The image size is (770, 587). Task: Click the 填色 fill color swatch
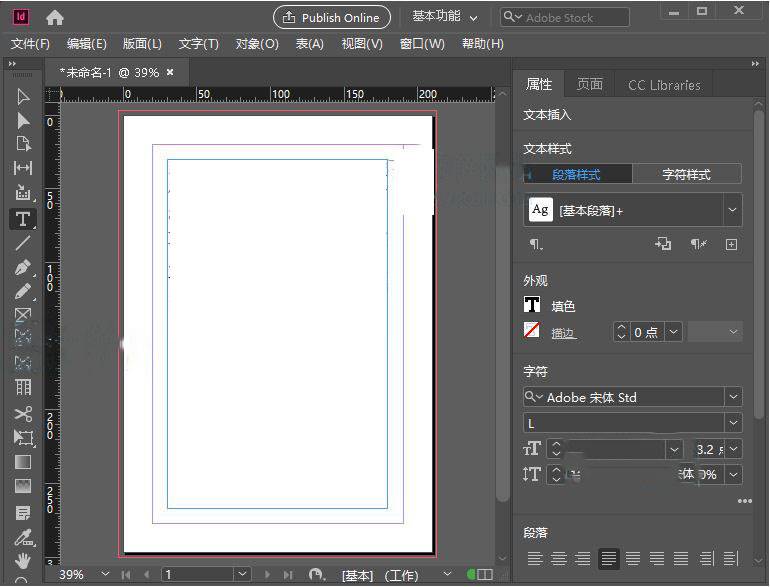point(532,306)
